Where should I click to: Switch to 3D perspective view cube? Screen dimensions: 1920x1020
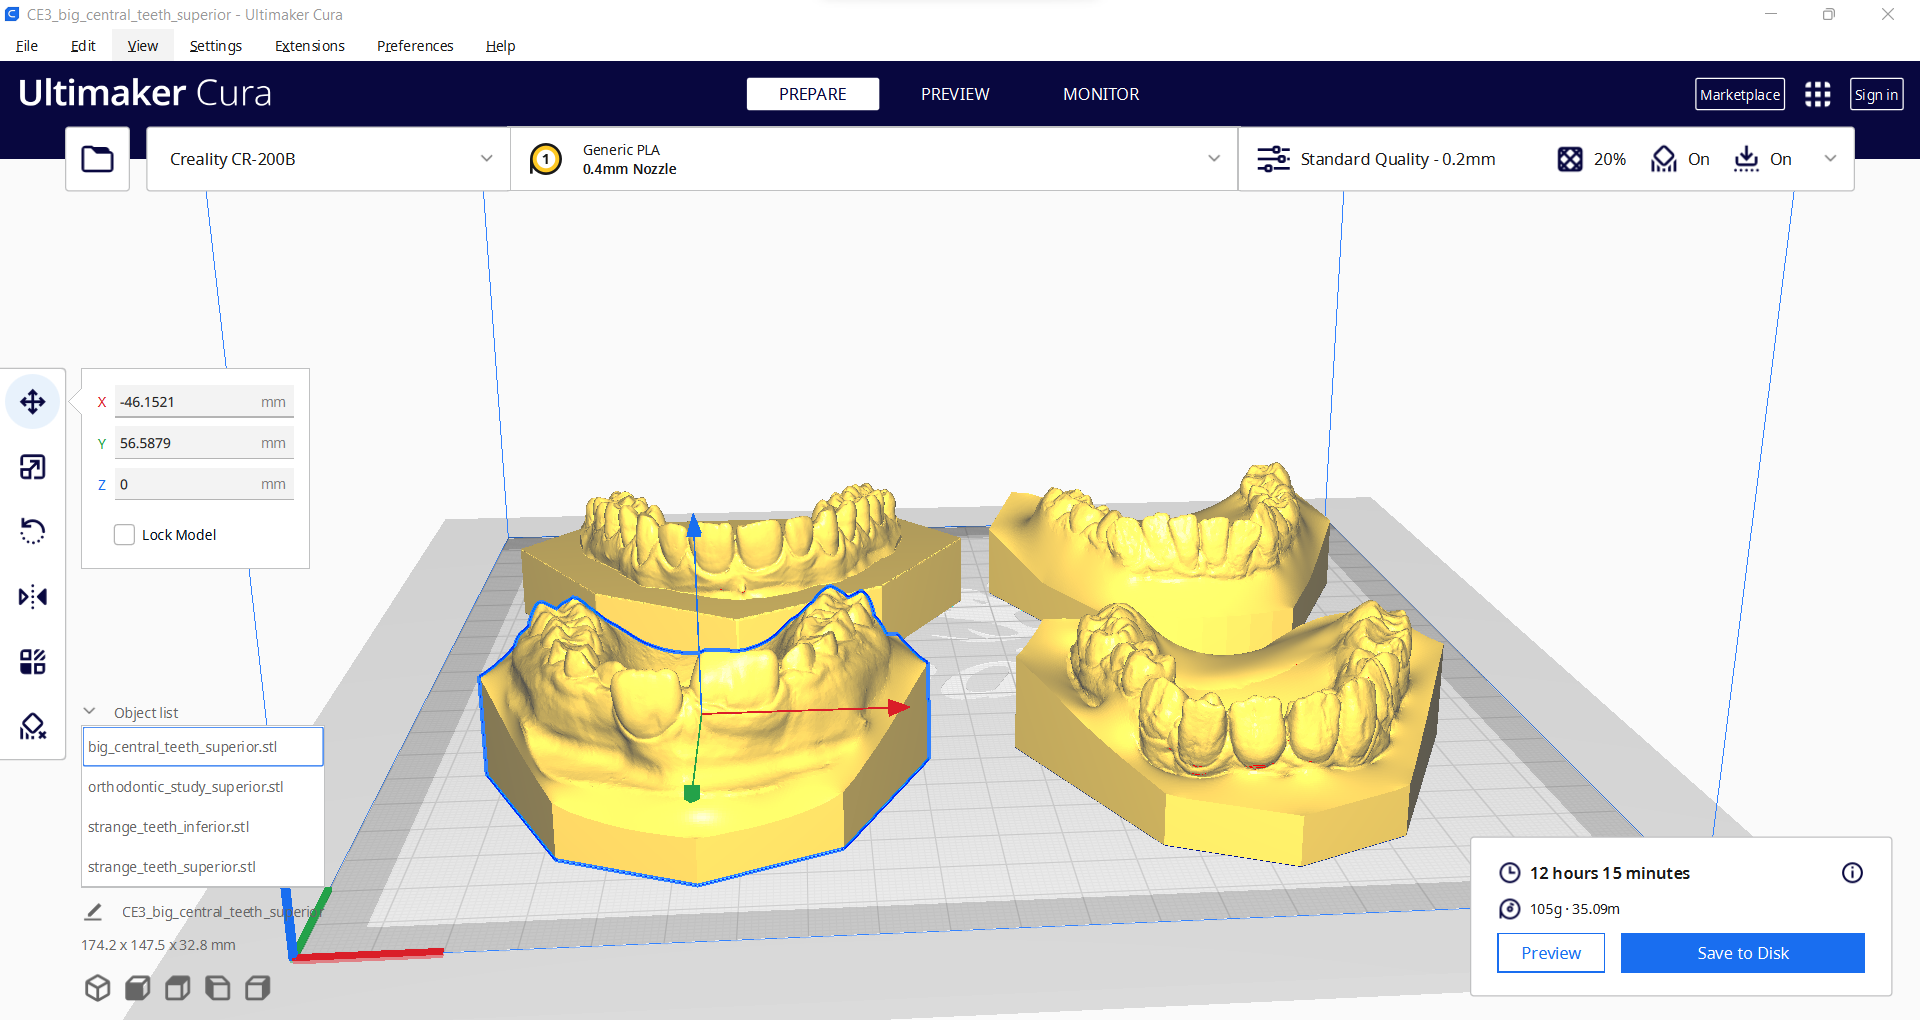point(97,988)
